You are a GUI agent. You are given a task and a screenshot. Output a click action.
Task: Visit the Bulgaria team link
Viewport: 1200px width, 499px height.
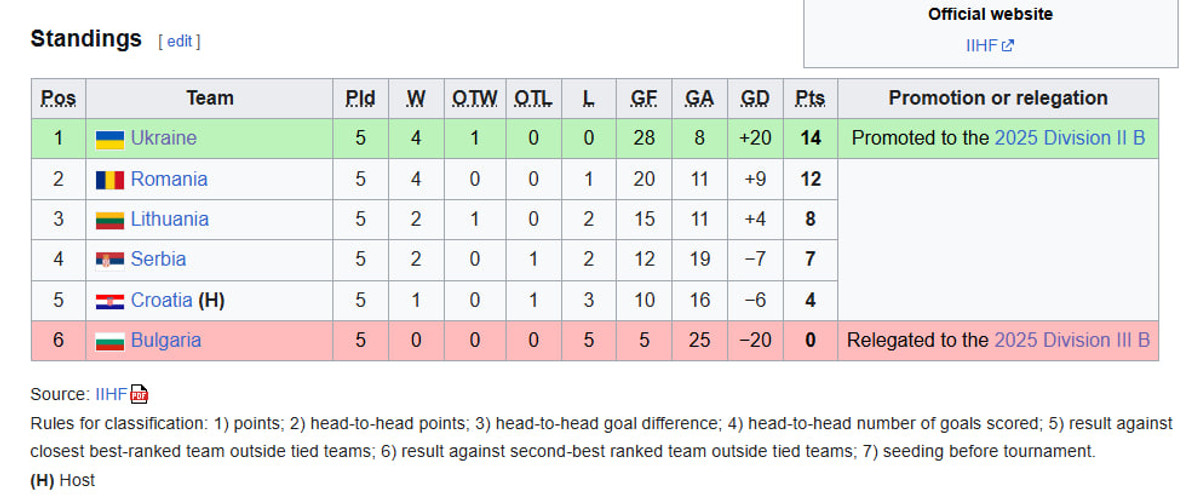[x=166, y=340]
